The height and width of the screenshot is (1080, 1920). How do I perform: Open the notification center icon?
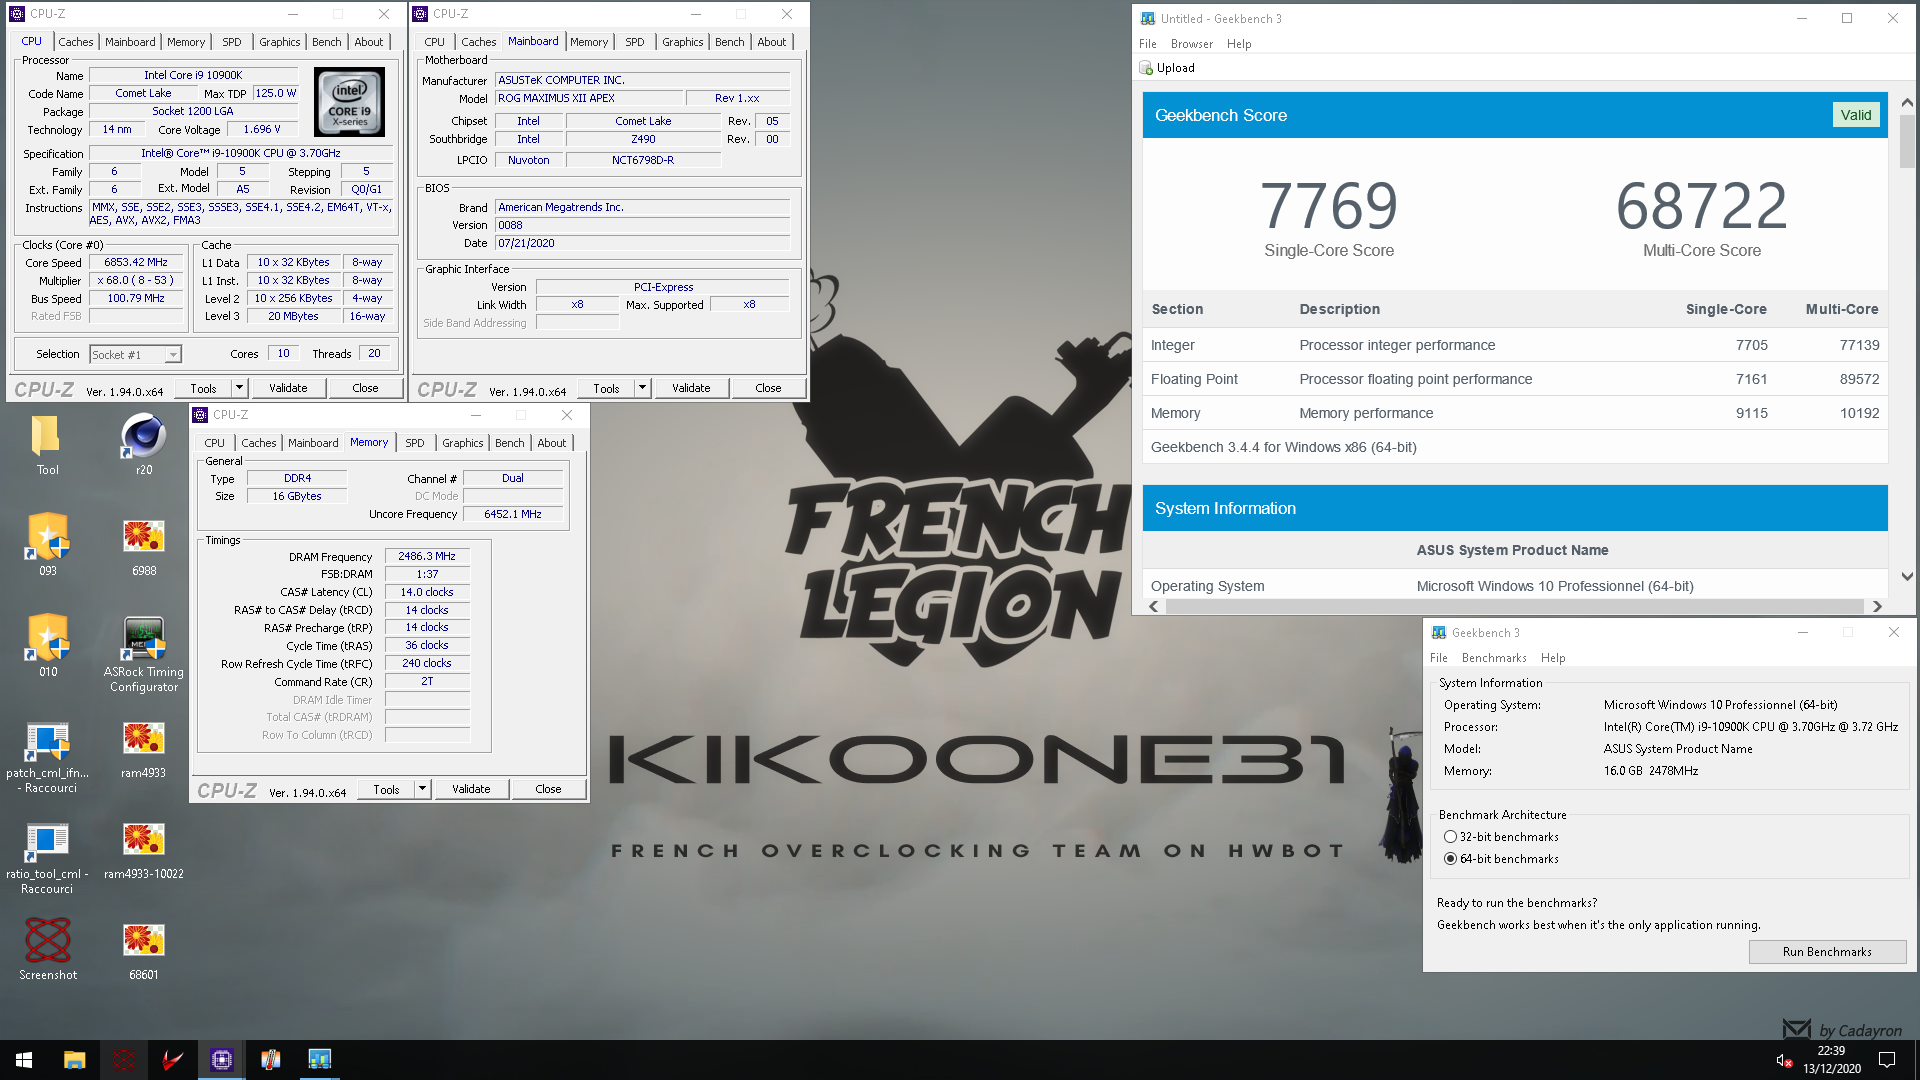click(1887, 1060)
